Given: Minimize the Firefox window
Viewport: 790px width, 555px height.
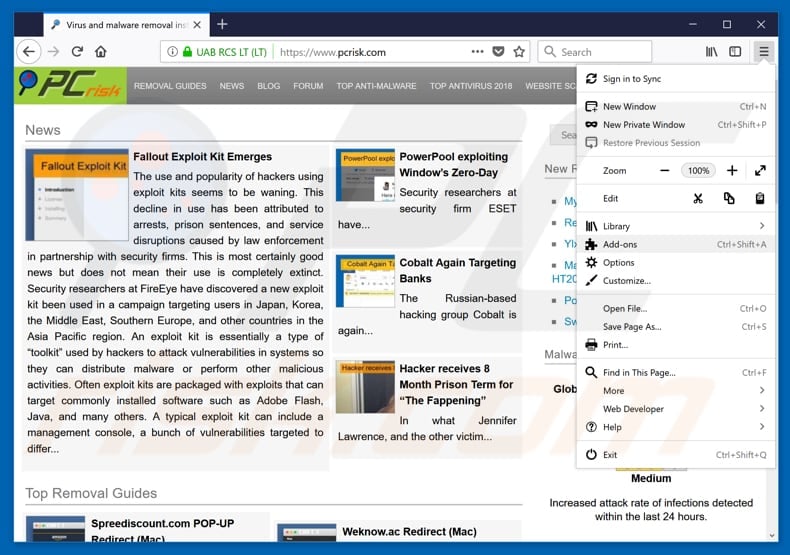Looking at the screenshot, I should tap(693, 24).
